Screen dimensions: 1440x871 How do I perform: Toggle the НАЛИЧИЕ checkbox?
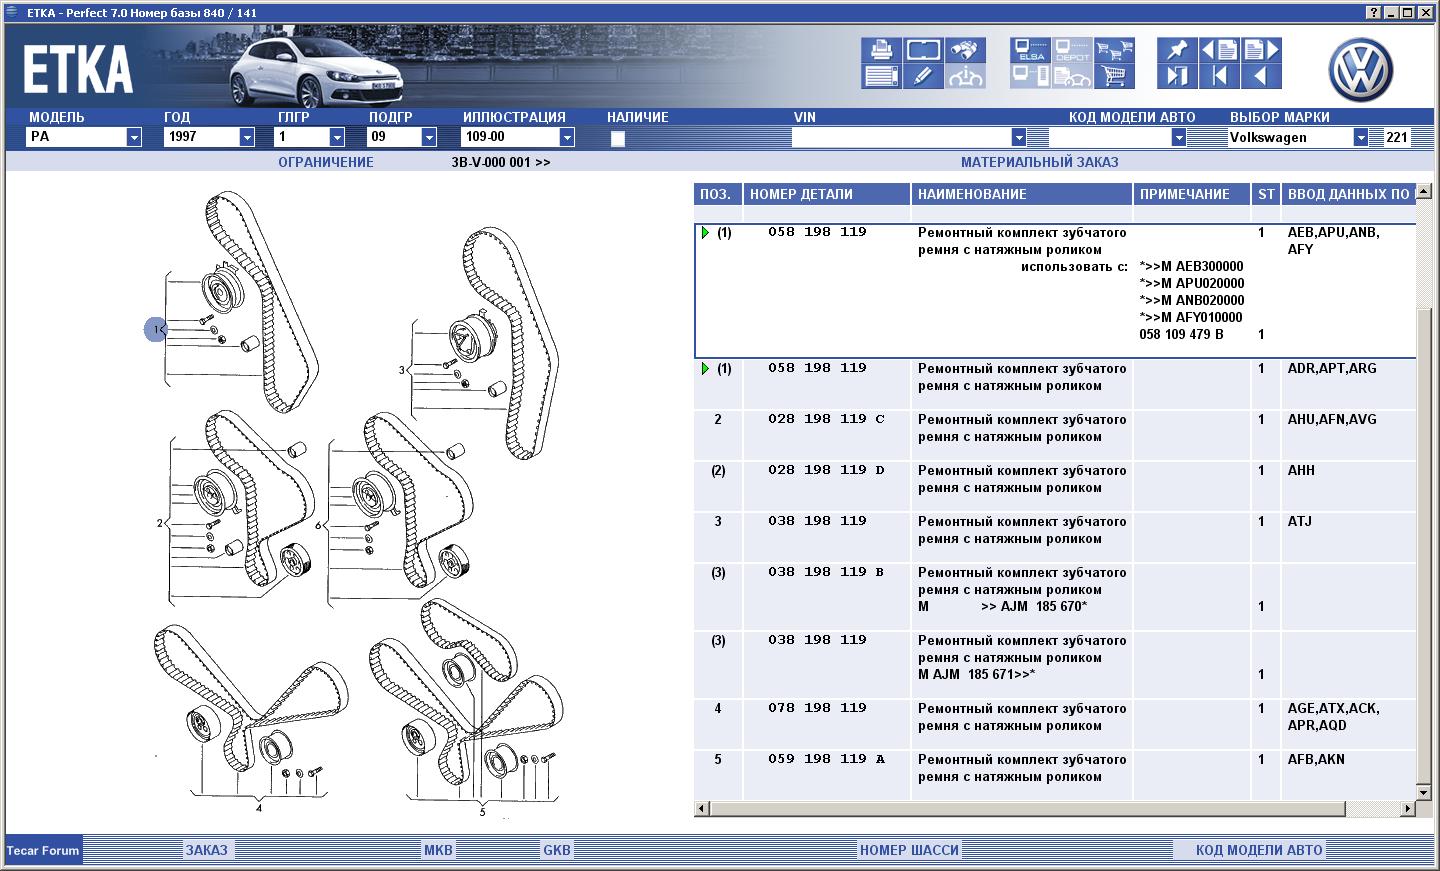pyautogui.click(x=617, y=138)
